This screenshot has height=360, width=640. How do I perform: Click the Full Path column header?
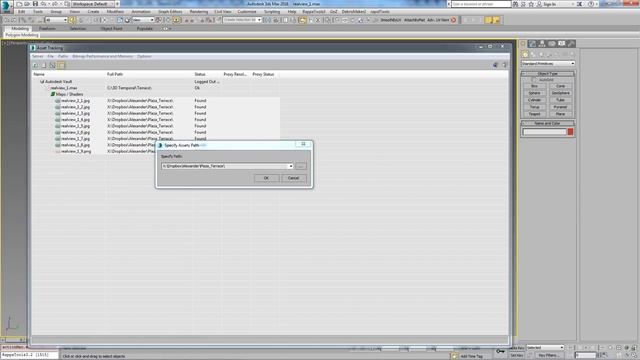[149, 74]
